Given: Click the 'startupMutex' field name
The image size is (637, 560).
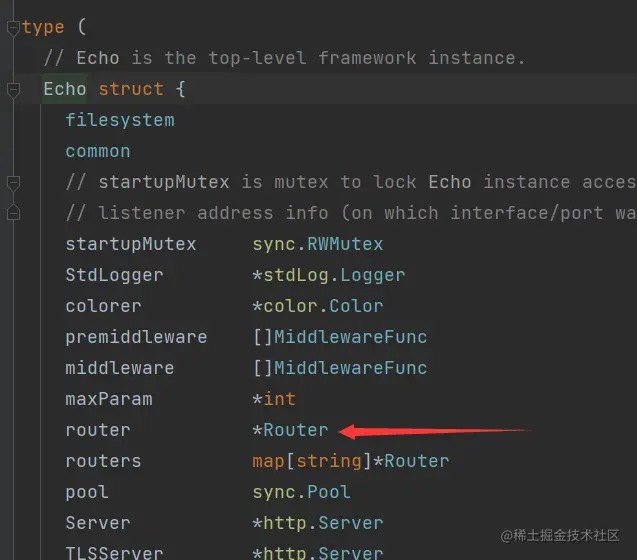Looking at the screenshot, I should [x=131, y=244].
